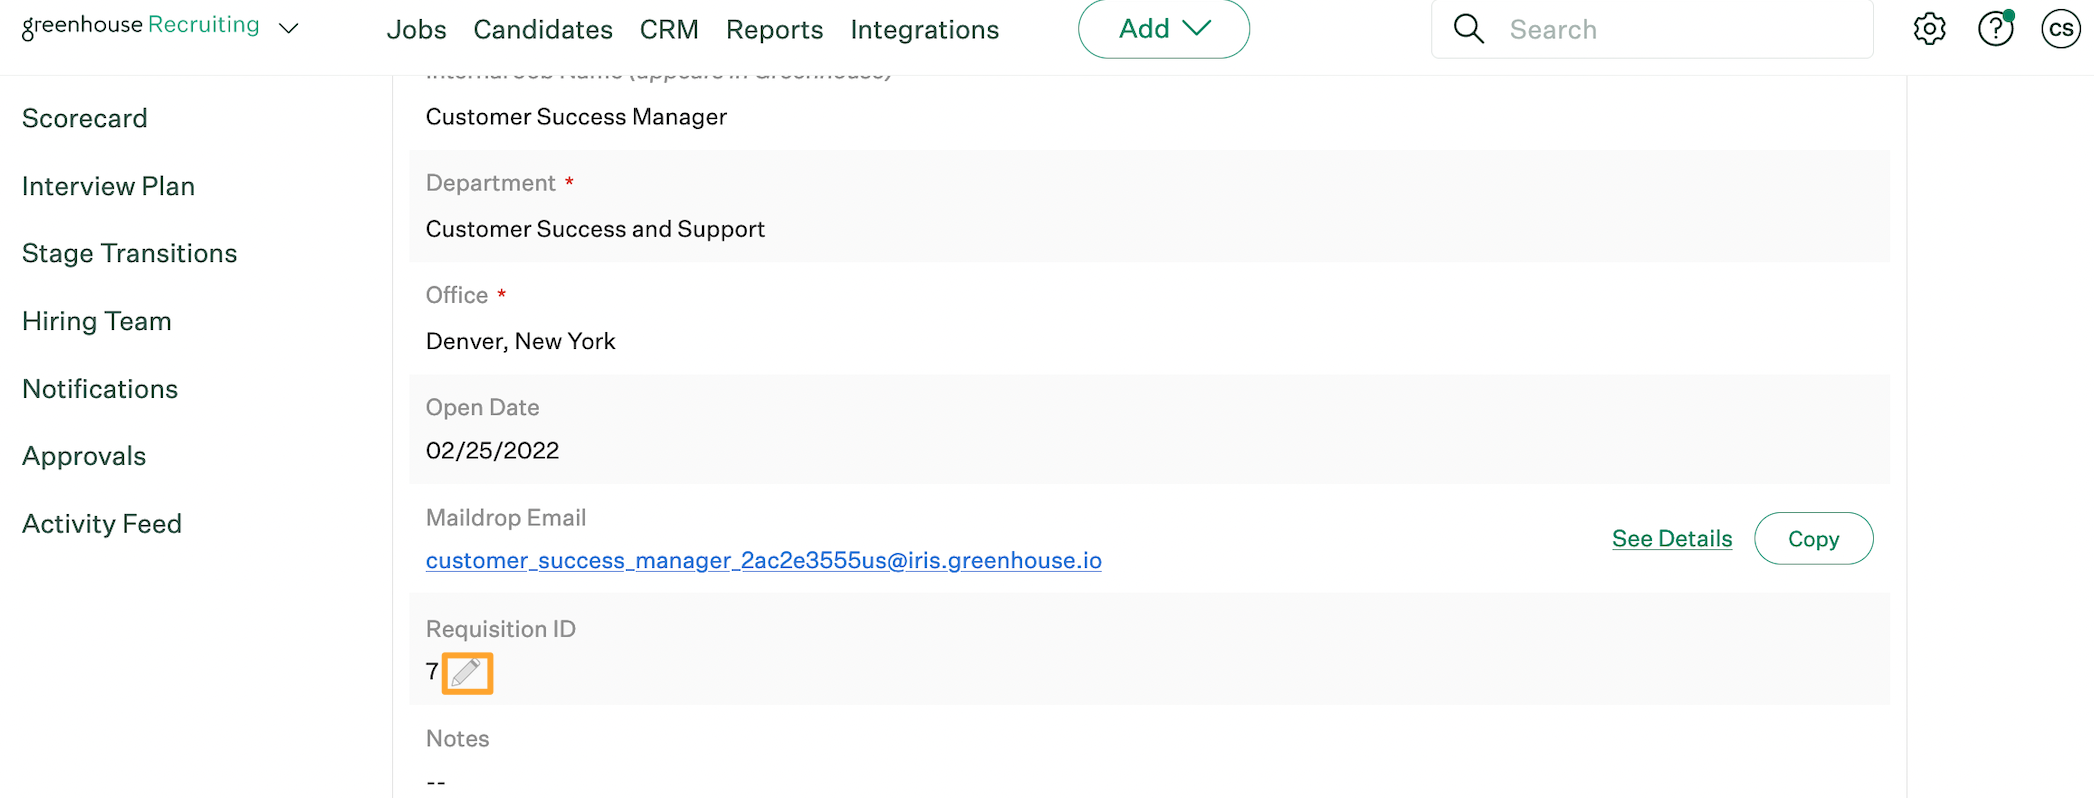Navigate to CRM in top navigation
The height and width of the screenshot is (798, 2094).
point(669,30)
